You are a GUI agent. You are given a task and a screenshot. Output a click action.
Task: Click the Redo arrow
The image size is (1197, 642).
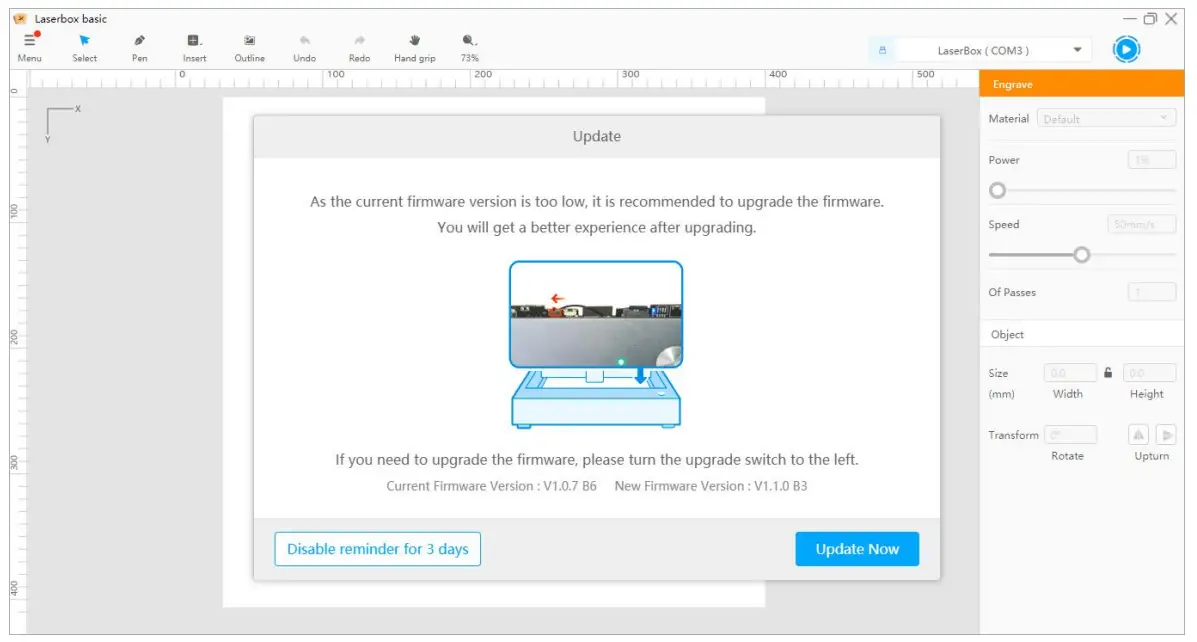click(x=360, y=40)
